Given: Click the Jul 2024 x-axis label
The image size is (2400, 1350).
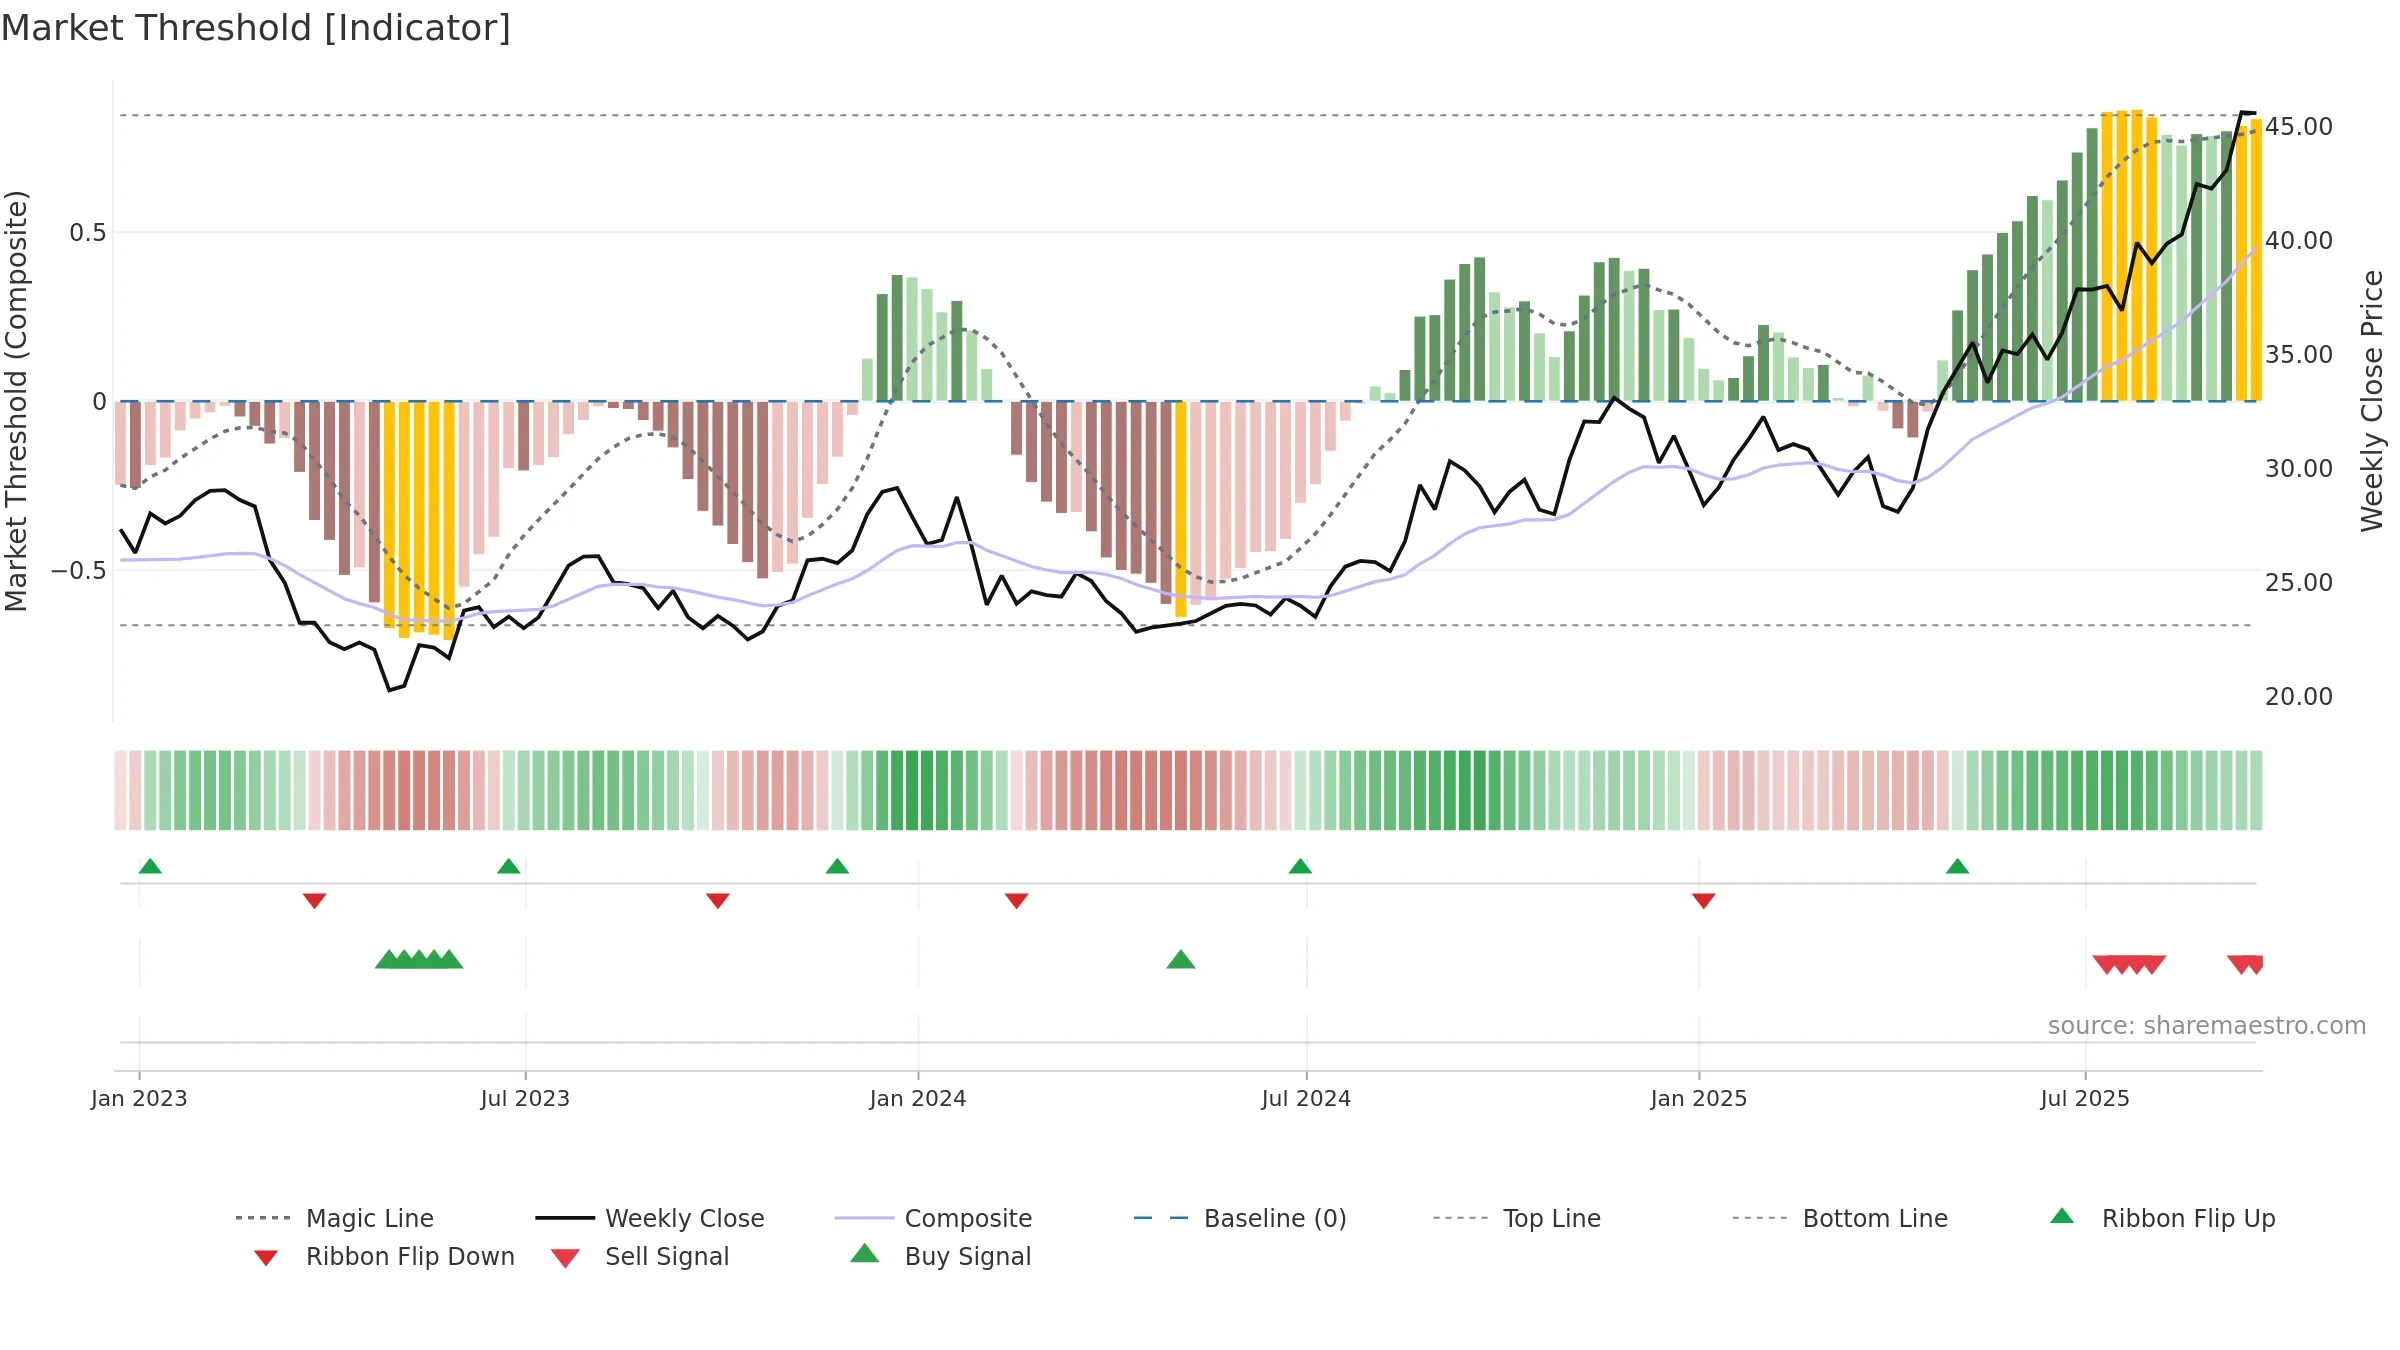Looking at the screenshot, I should tap(1306, 1098).
